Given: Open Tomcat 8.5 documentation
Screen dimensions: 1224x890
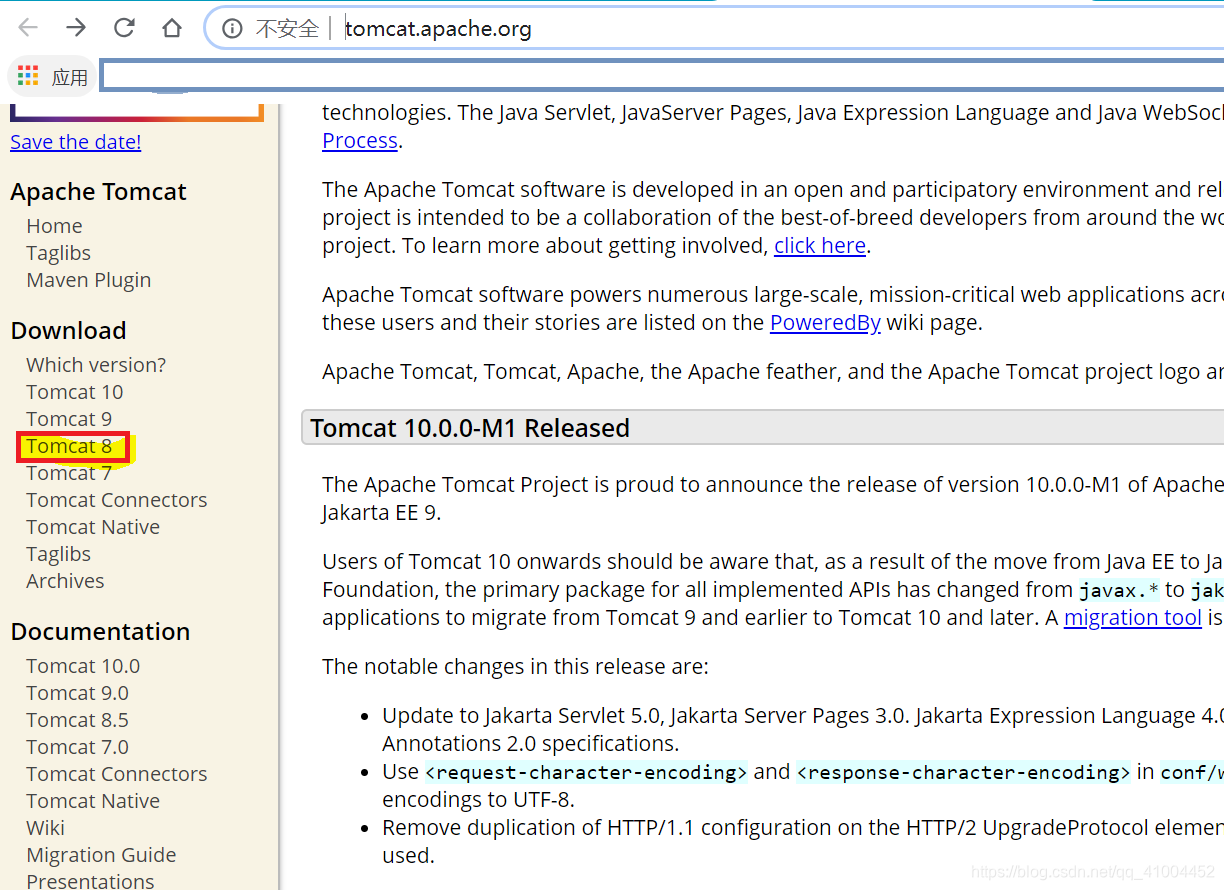Looking at the screenshot, I should tap(77, 720).
